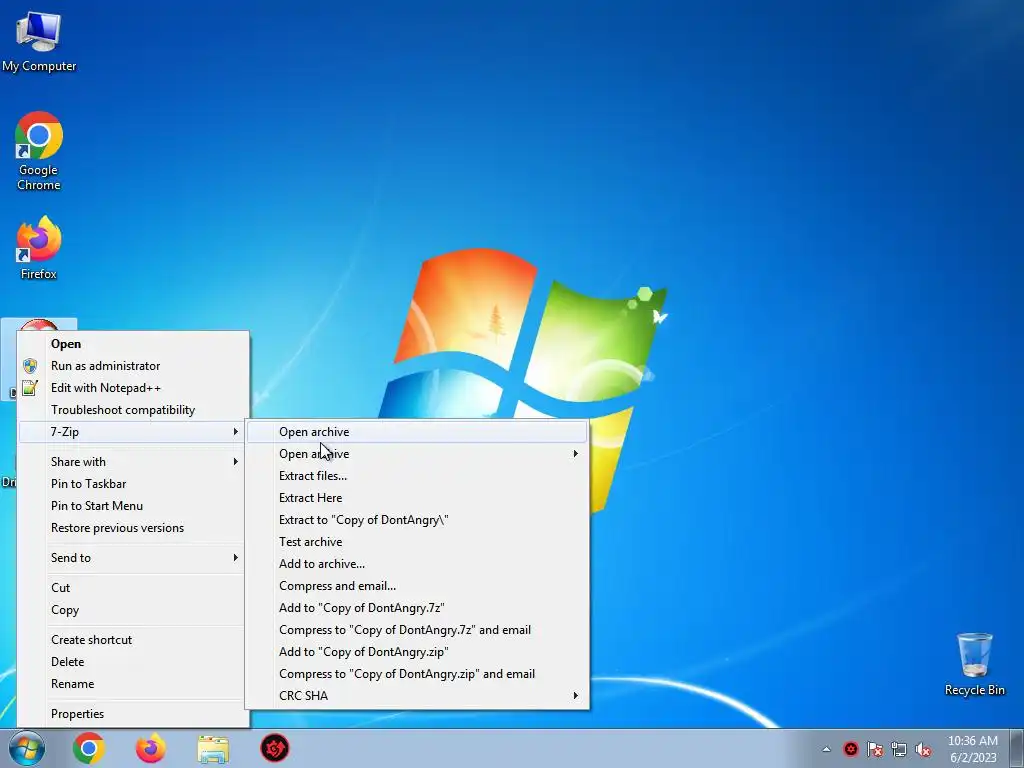Select Compress to "Copy of DontAngry.7z" and email
Screen dimensions: 1024x768
[417, 630]
